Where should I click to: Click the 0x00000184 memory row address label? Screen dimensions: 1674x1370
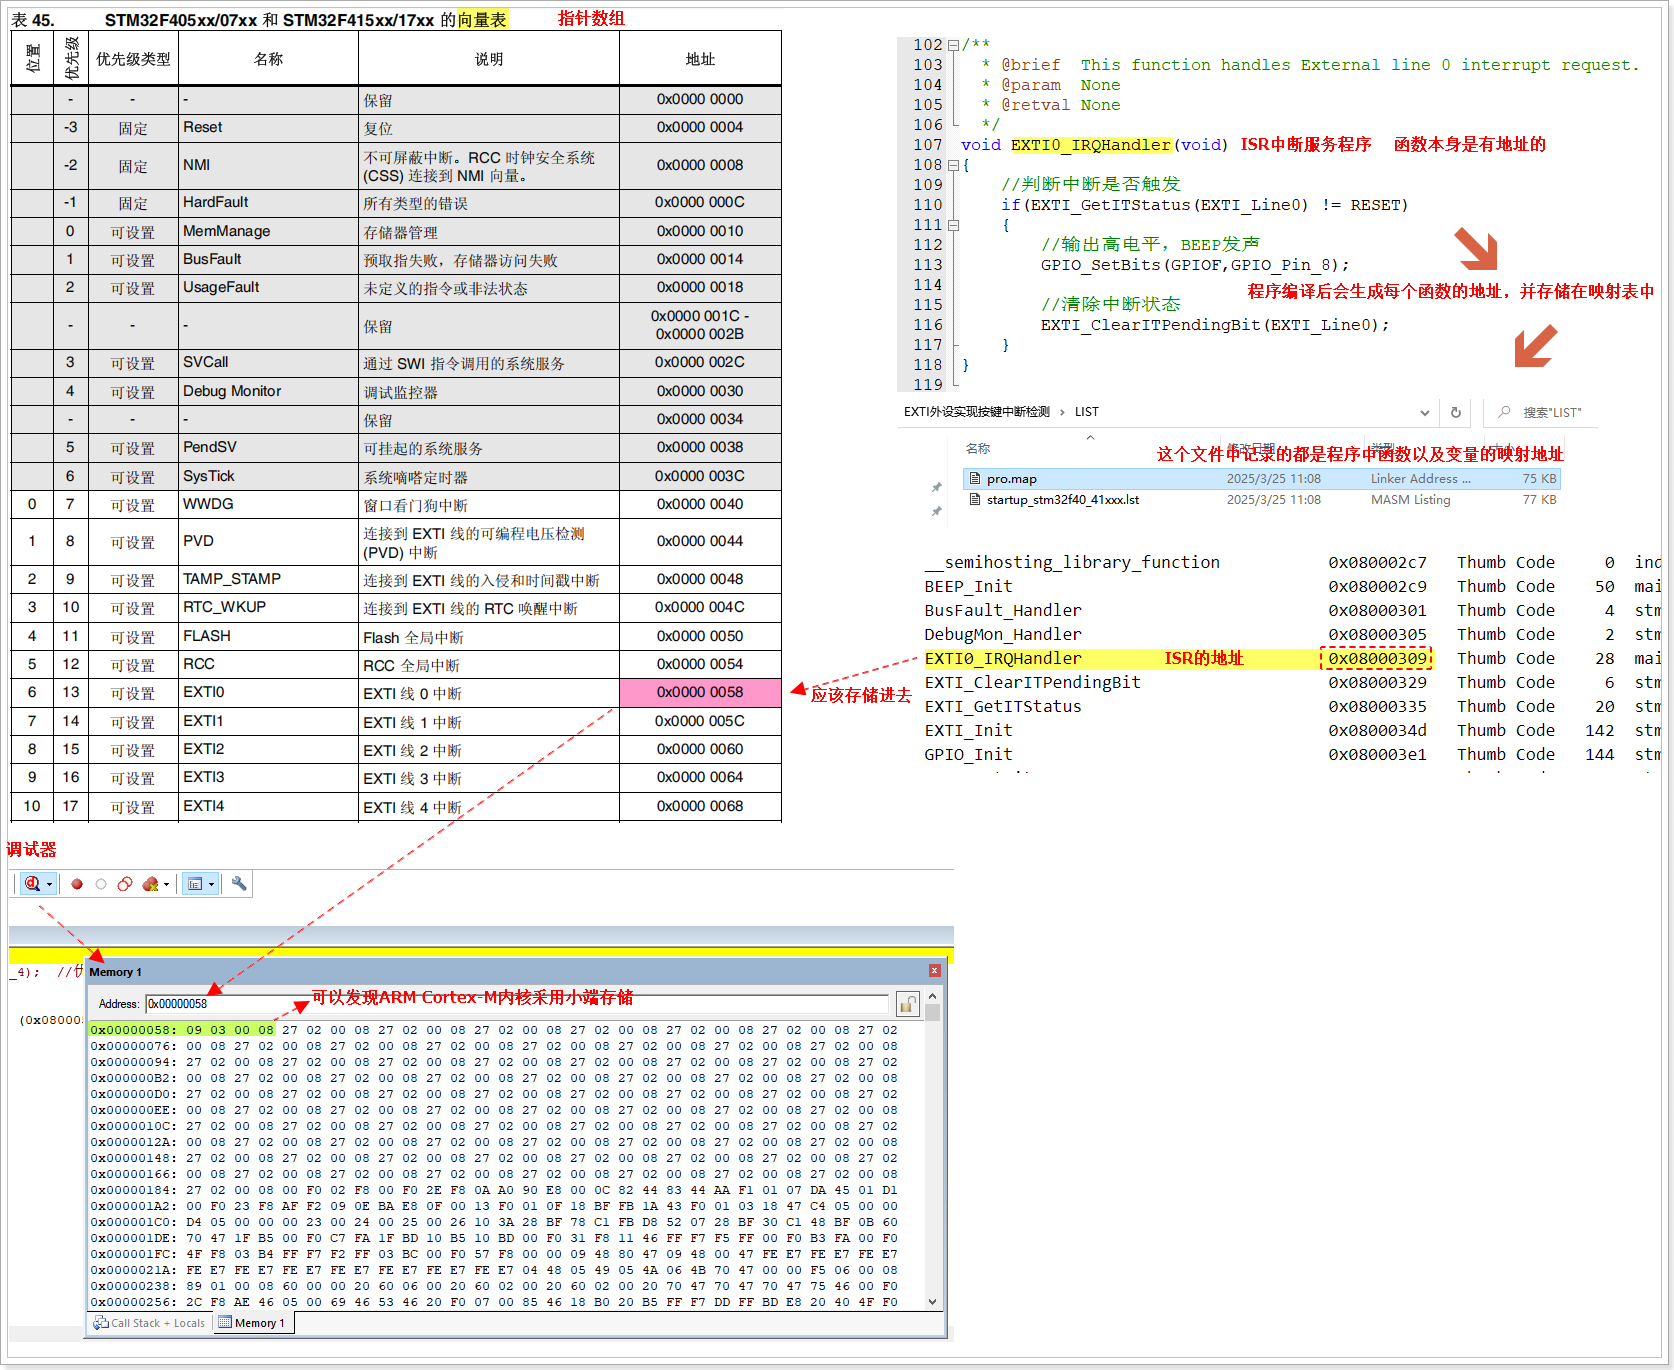tap(134, 1190)
